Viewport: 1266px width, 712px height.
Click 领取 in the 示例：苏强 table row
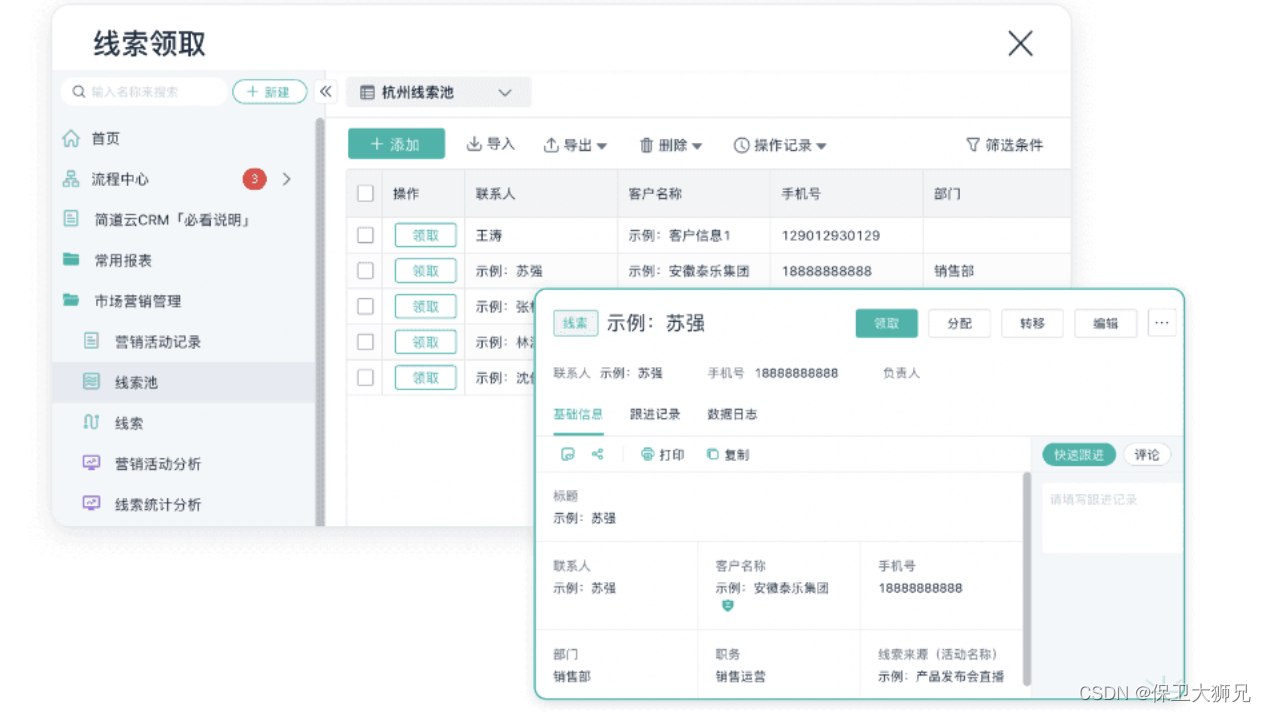point(426,270)
